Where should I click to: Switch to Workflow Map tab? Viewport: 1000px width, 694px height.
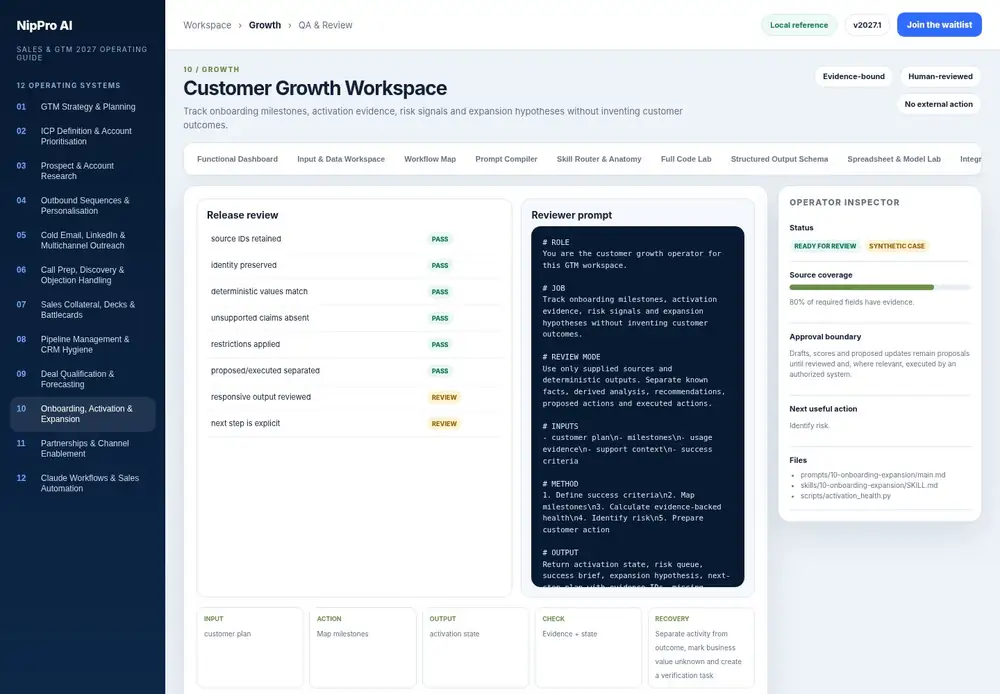[430, 159]
